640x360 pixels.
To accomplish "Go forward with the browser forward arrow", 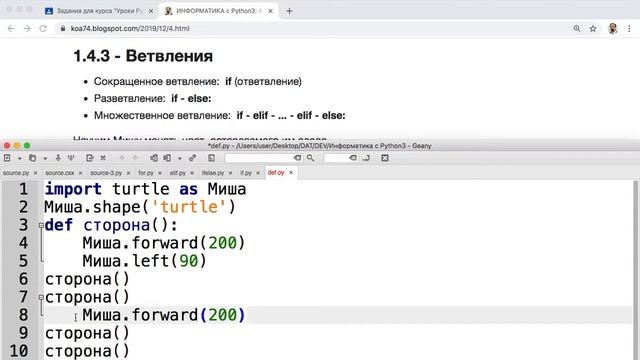I will (27, 29).
